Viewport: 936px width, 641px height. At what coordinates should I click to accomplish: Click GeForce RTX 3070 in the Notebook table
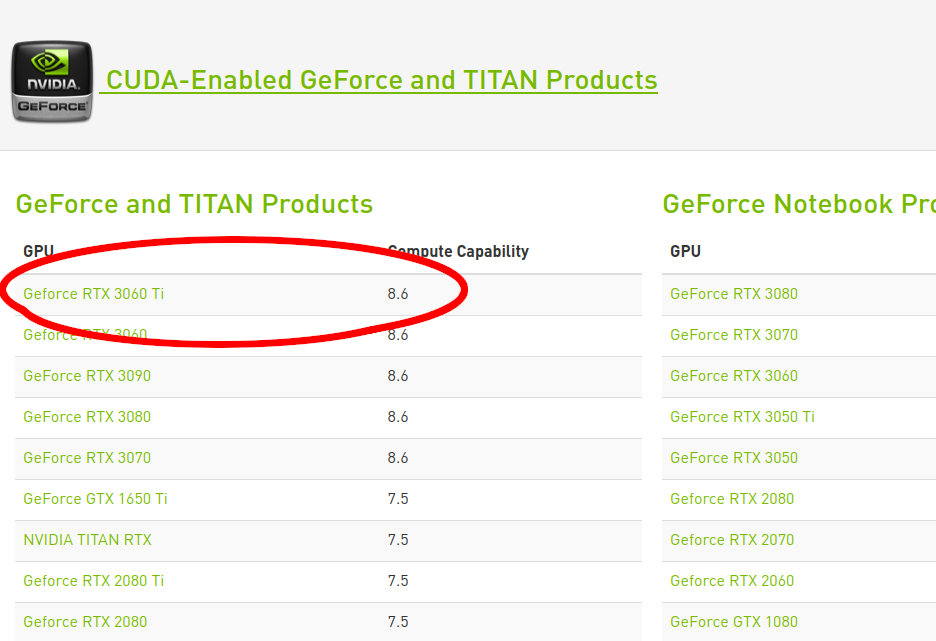point(733,335)
